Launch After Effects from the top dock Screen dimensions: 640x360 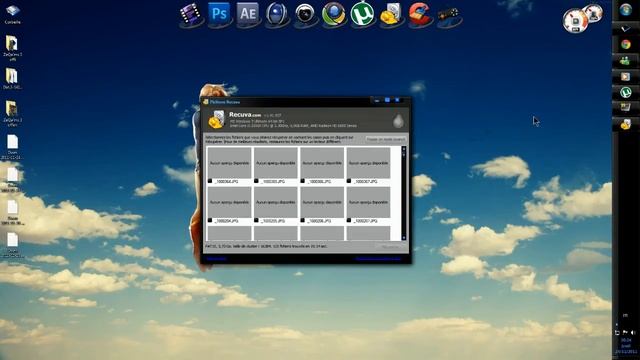248,14
